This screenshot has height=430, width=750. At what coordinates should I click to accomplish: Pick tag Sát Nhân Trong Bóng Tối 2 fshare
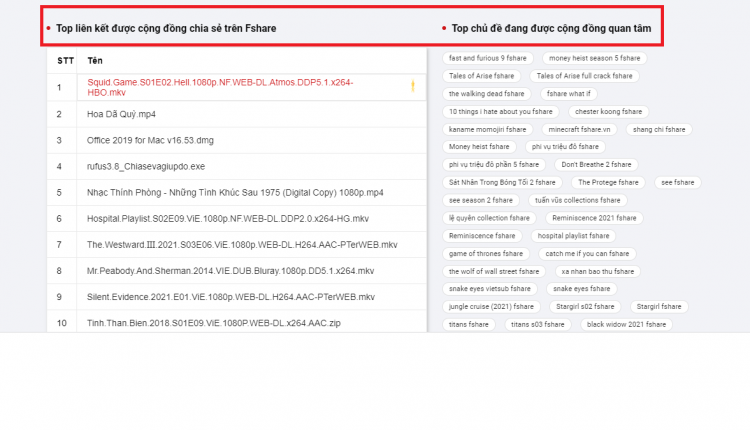coord(502,183)
